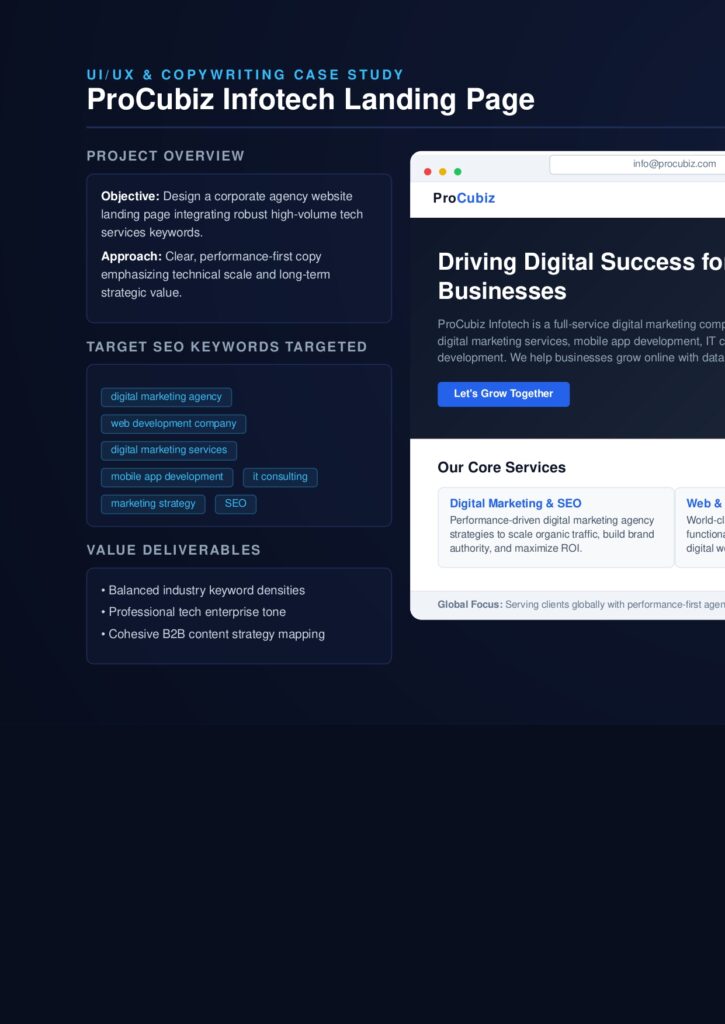Screen dimensions: 725x1024
Task: Select the 'mobile app development' keyword tag
Action: tap(167, 477)
